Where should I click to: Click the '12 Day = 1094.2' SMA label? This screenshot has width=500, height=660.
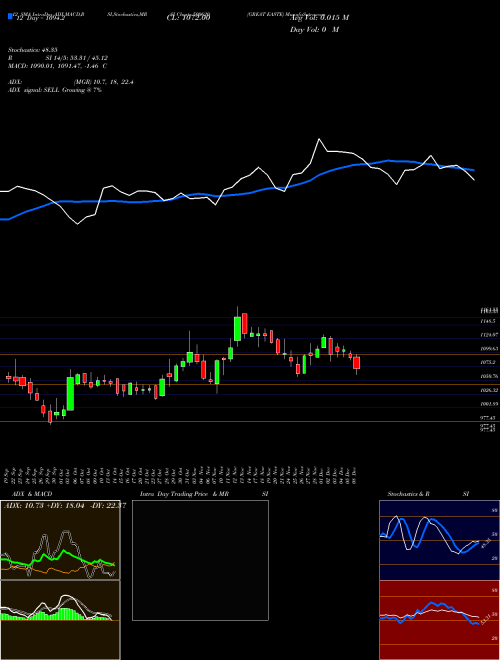tap(40, 19)
